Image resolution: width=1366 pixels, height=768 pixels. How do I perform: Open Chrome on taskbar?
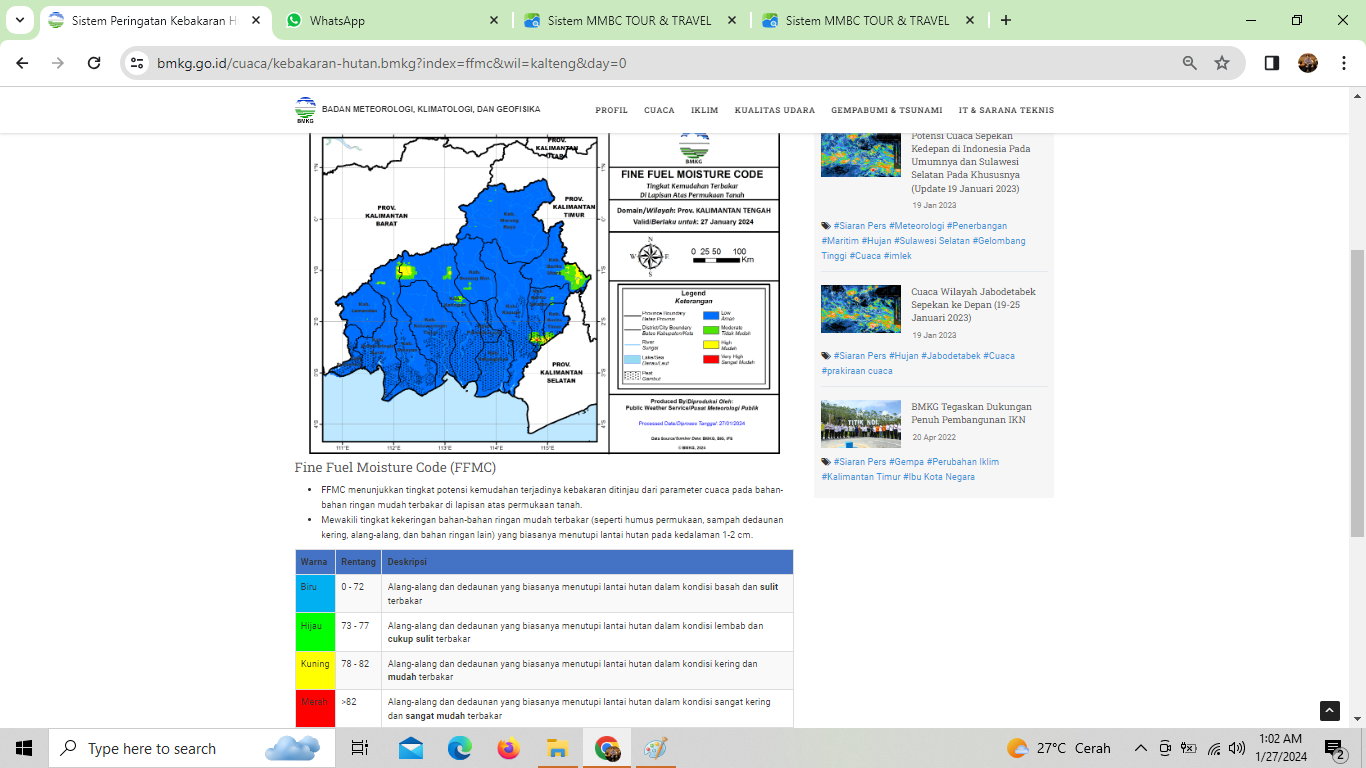coord(607,748)
